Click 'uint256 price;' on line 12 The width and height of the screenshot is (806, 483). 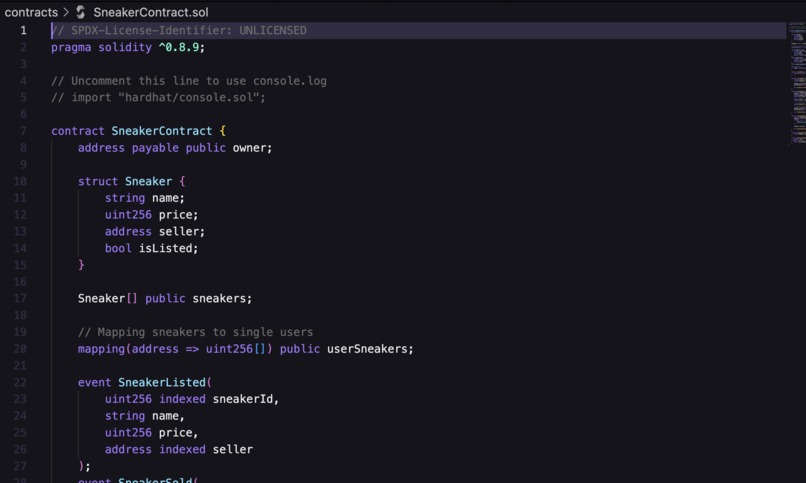tap(151, 215)
